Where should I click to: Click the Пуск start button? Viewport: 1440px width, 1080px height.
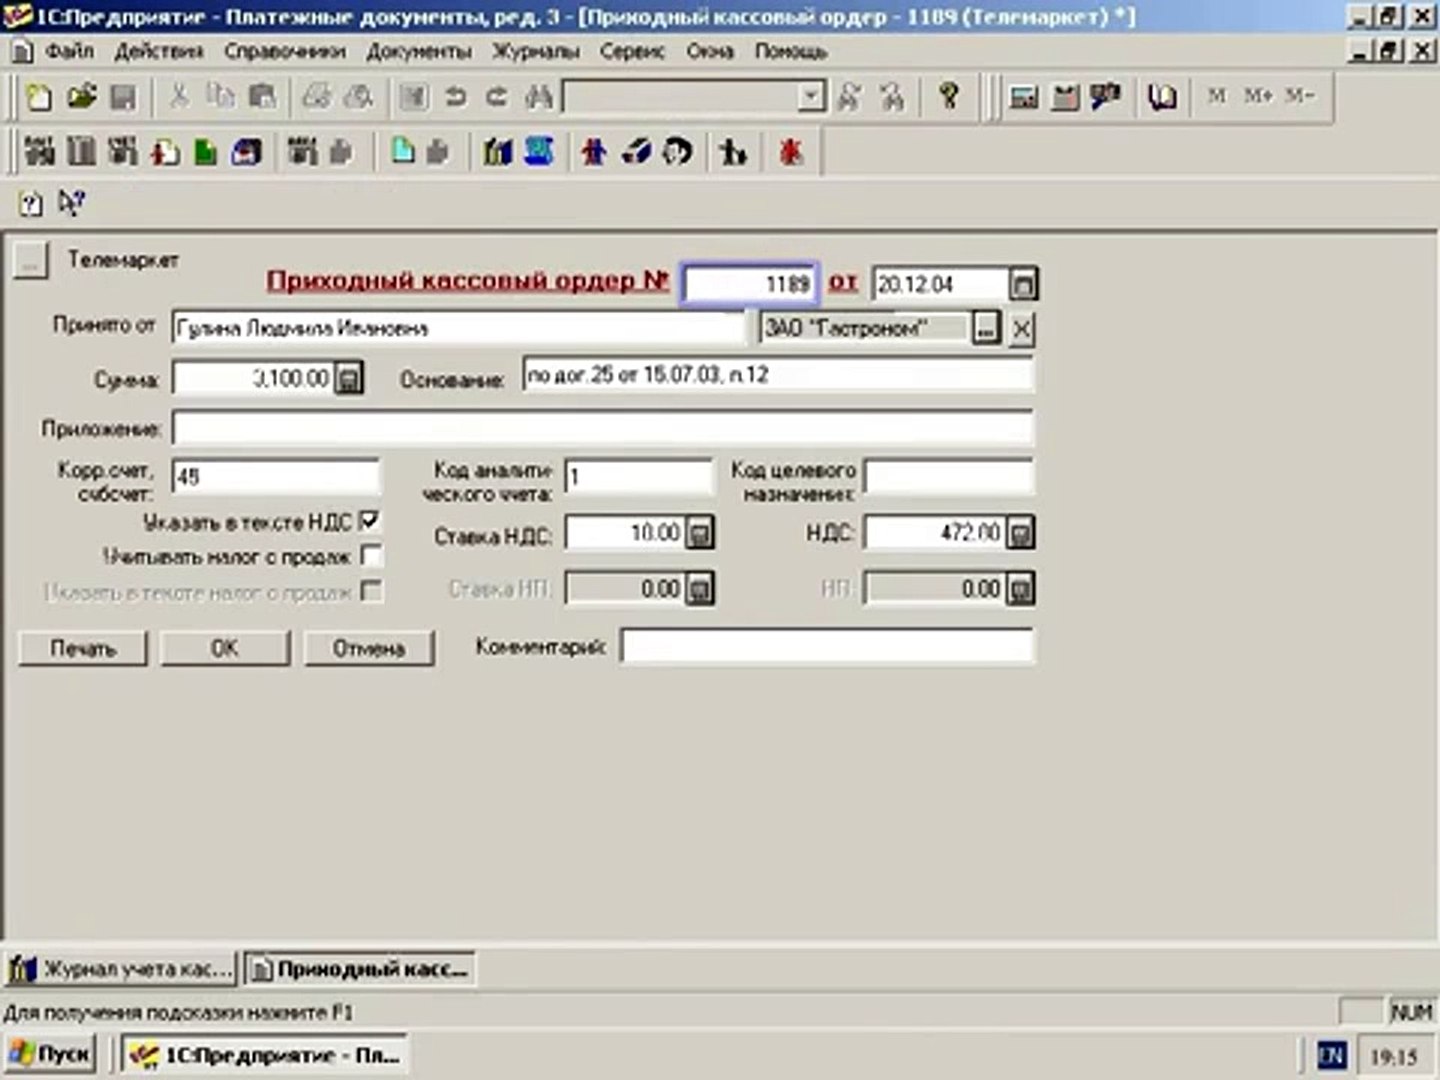click(x=49, y=1054)
